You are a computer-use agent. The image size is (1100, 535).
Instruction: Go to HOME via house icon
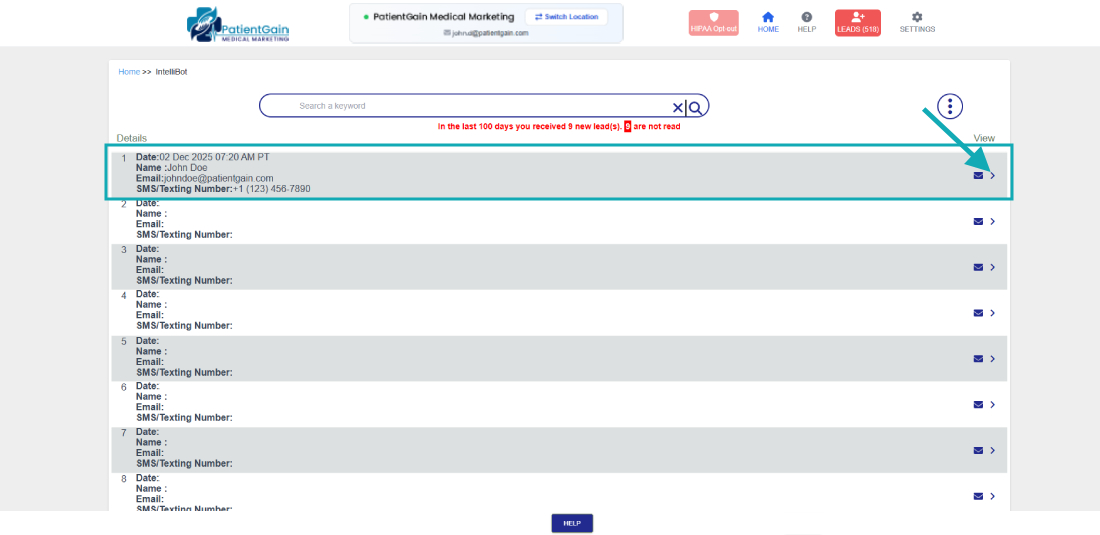[768, 22]
